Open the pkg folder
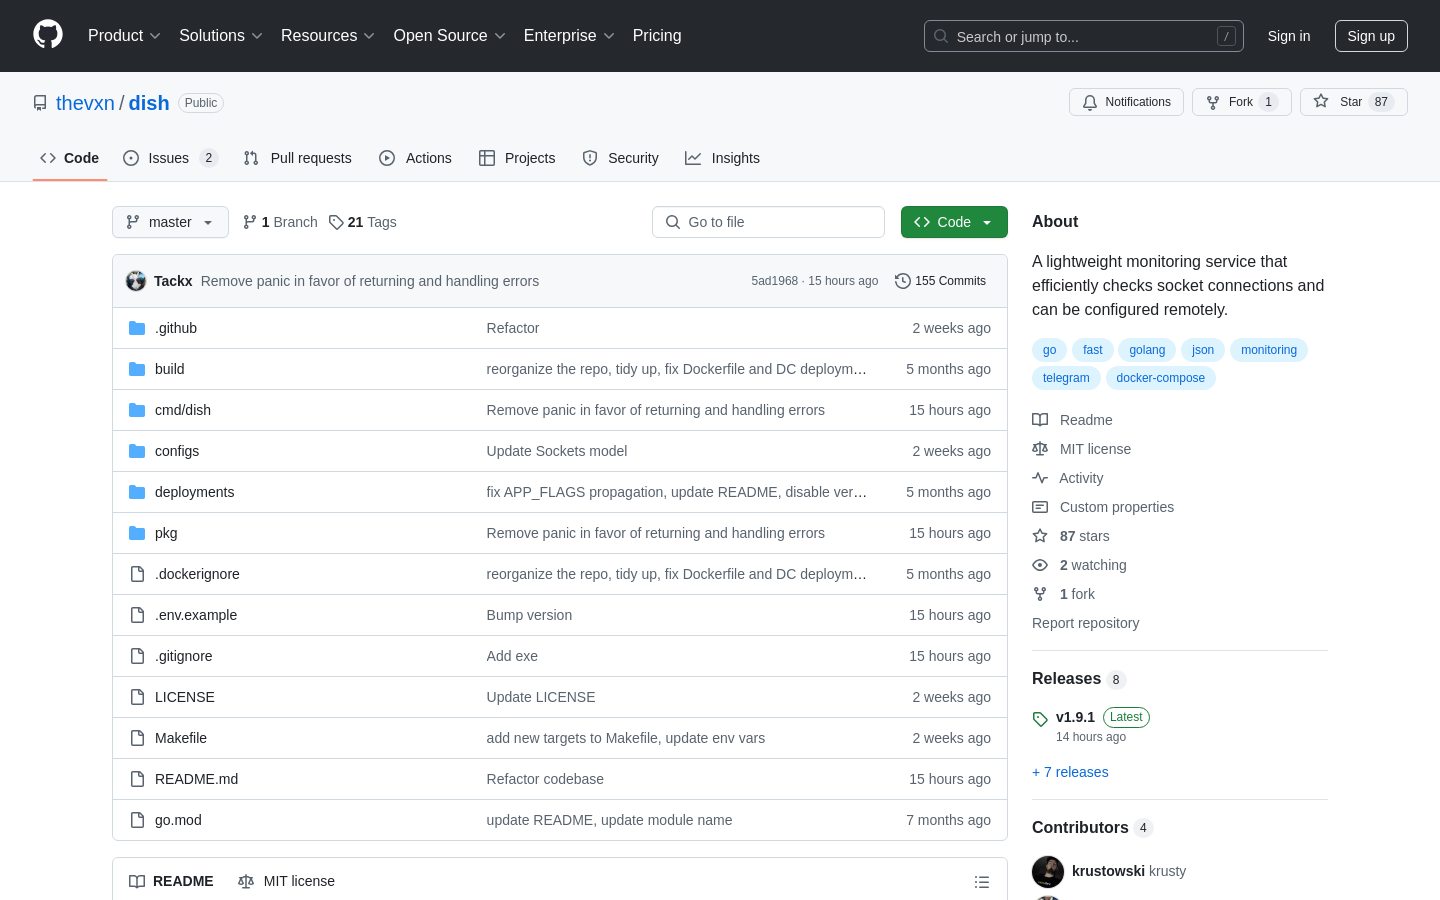Screen dimensions: 1440x900 pos(166,533)
